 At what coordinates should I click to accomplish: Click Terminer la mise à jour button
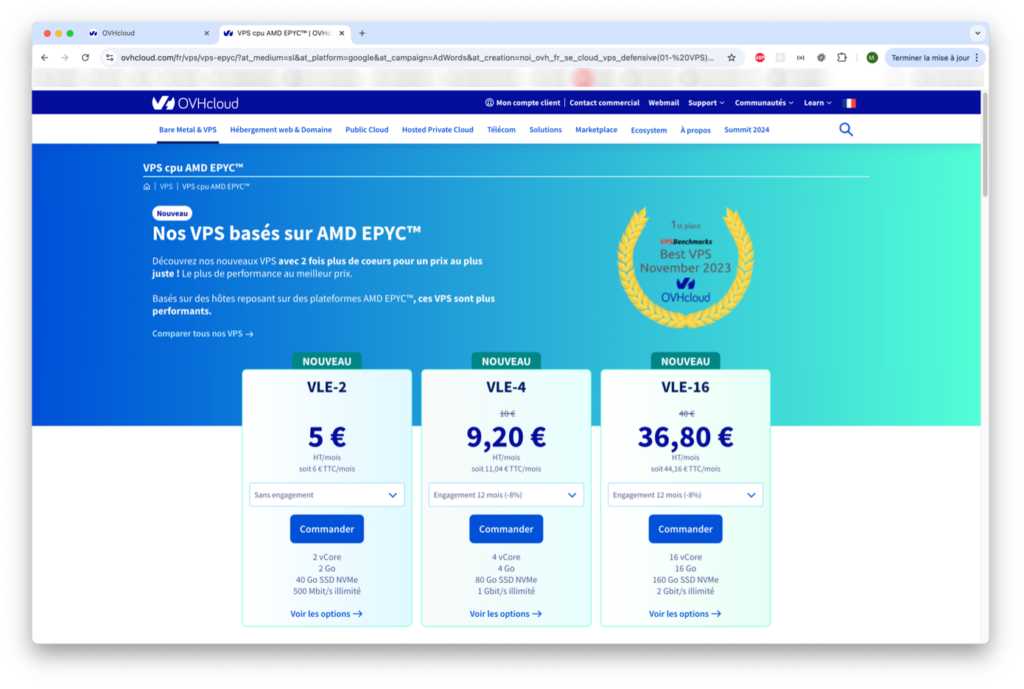pyautogui.click(x=935, y=57)
